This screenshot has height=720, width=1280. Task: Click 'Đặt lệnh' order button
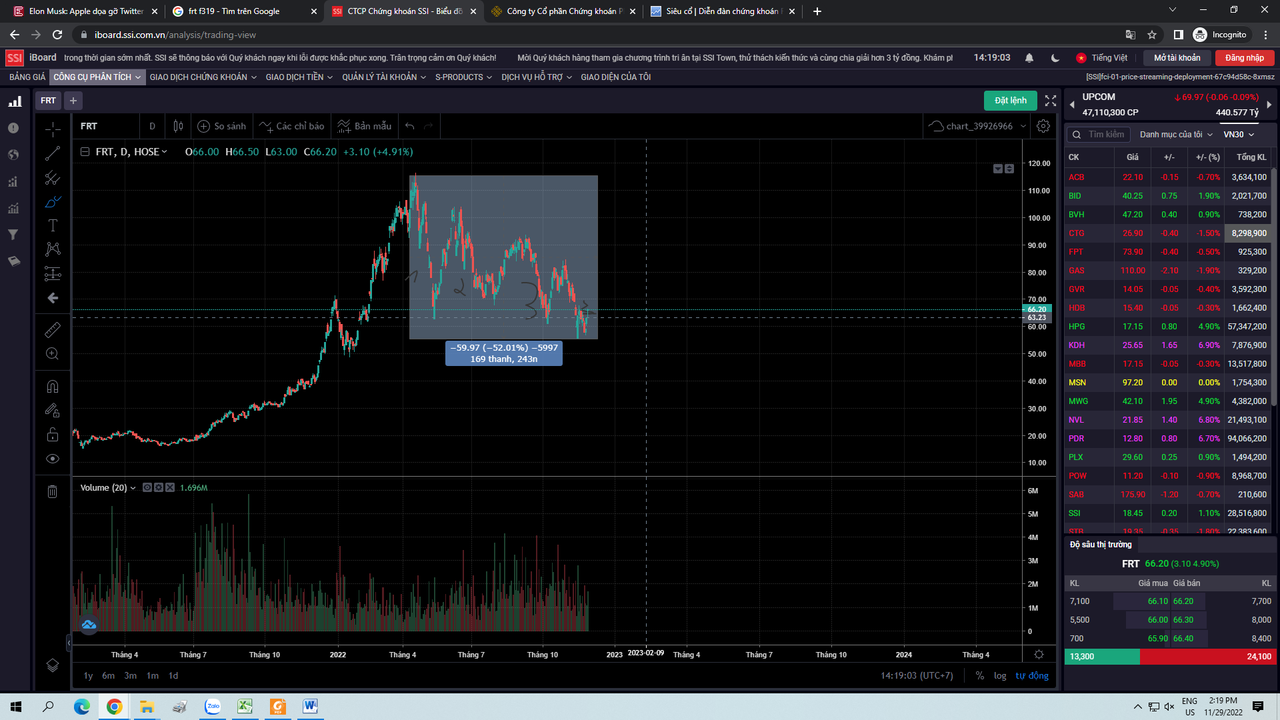pyautogui.click(x=1010, y=100)
